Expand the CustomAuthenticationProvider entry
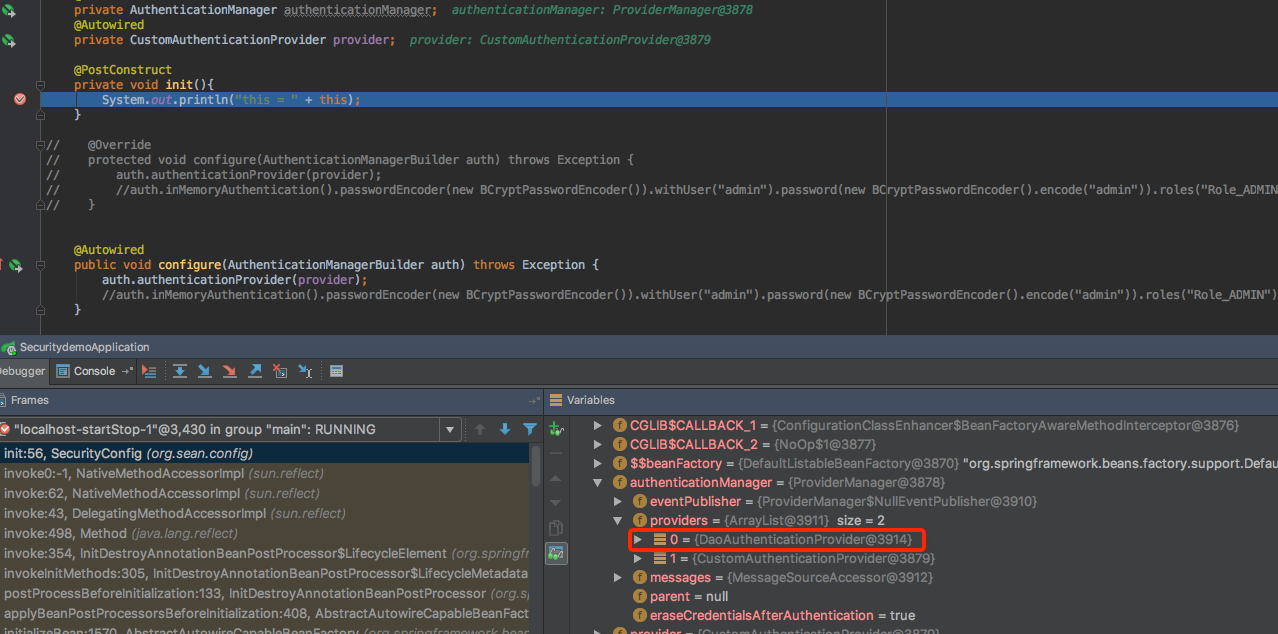Screen dimensions: 1278x634 pyautogui.click(x=638, y=558)
